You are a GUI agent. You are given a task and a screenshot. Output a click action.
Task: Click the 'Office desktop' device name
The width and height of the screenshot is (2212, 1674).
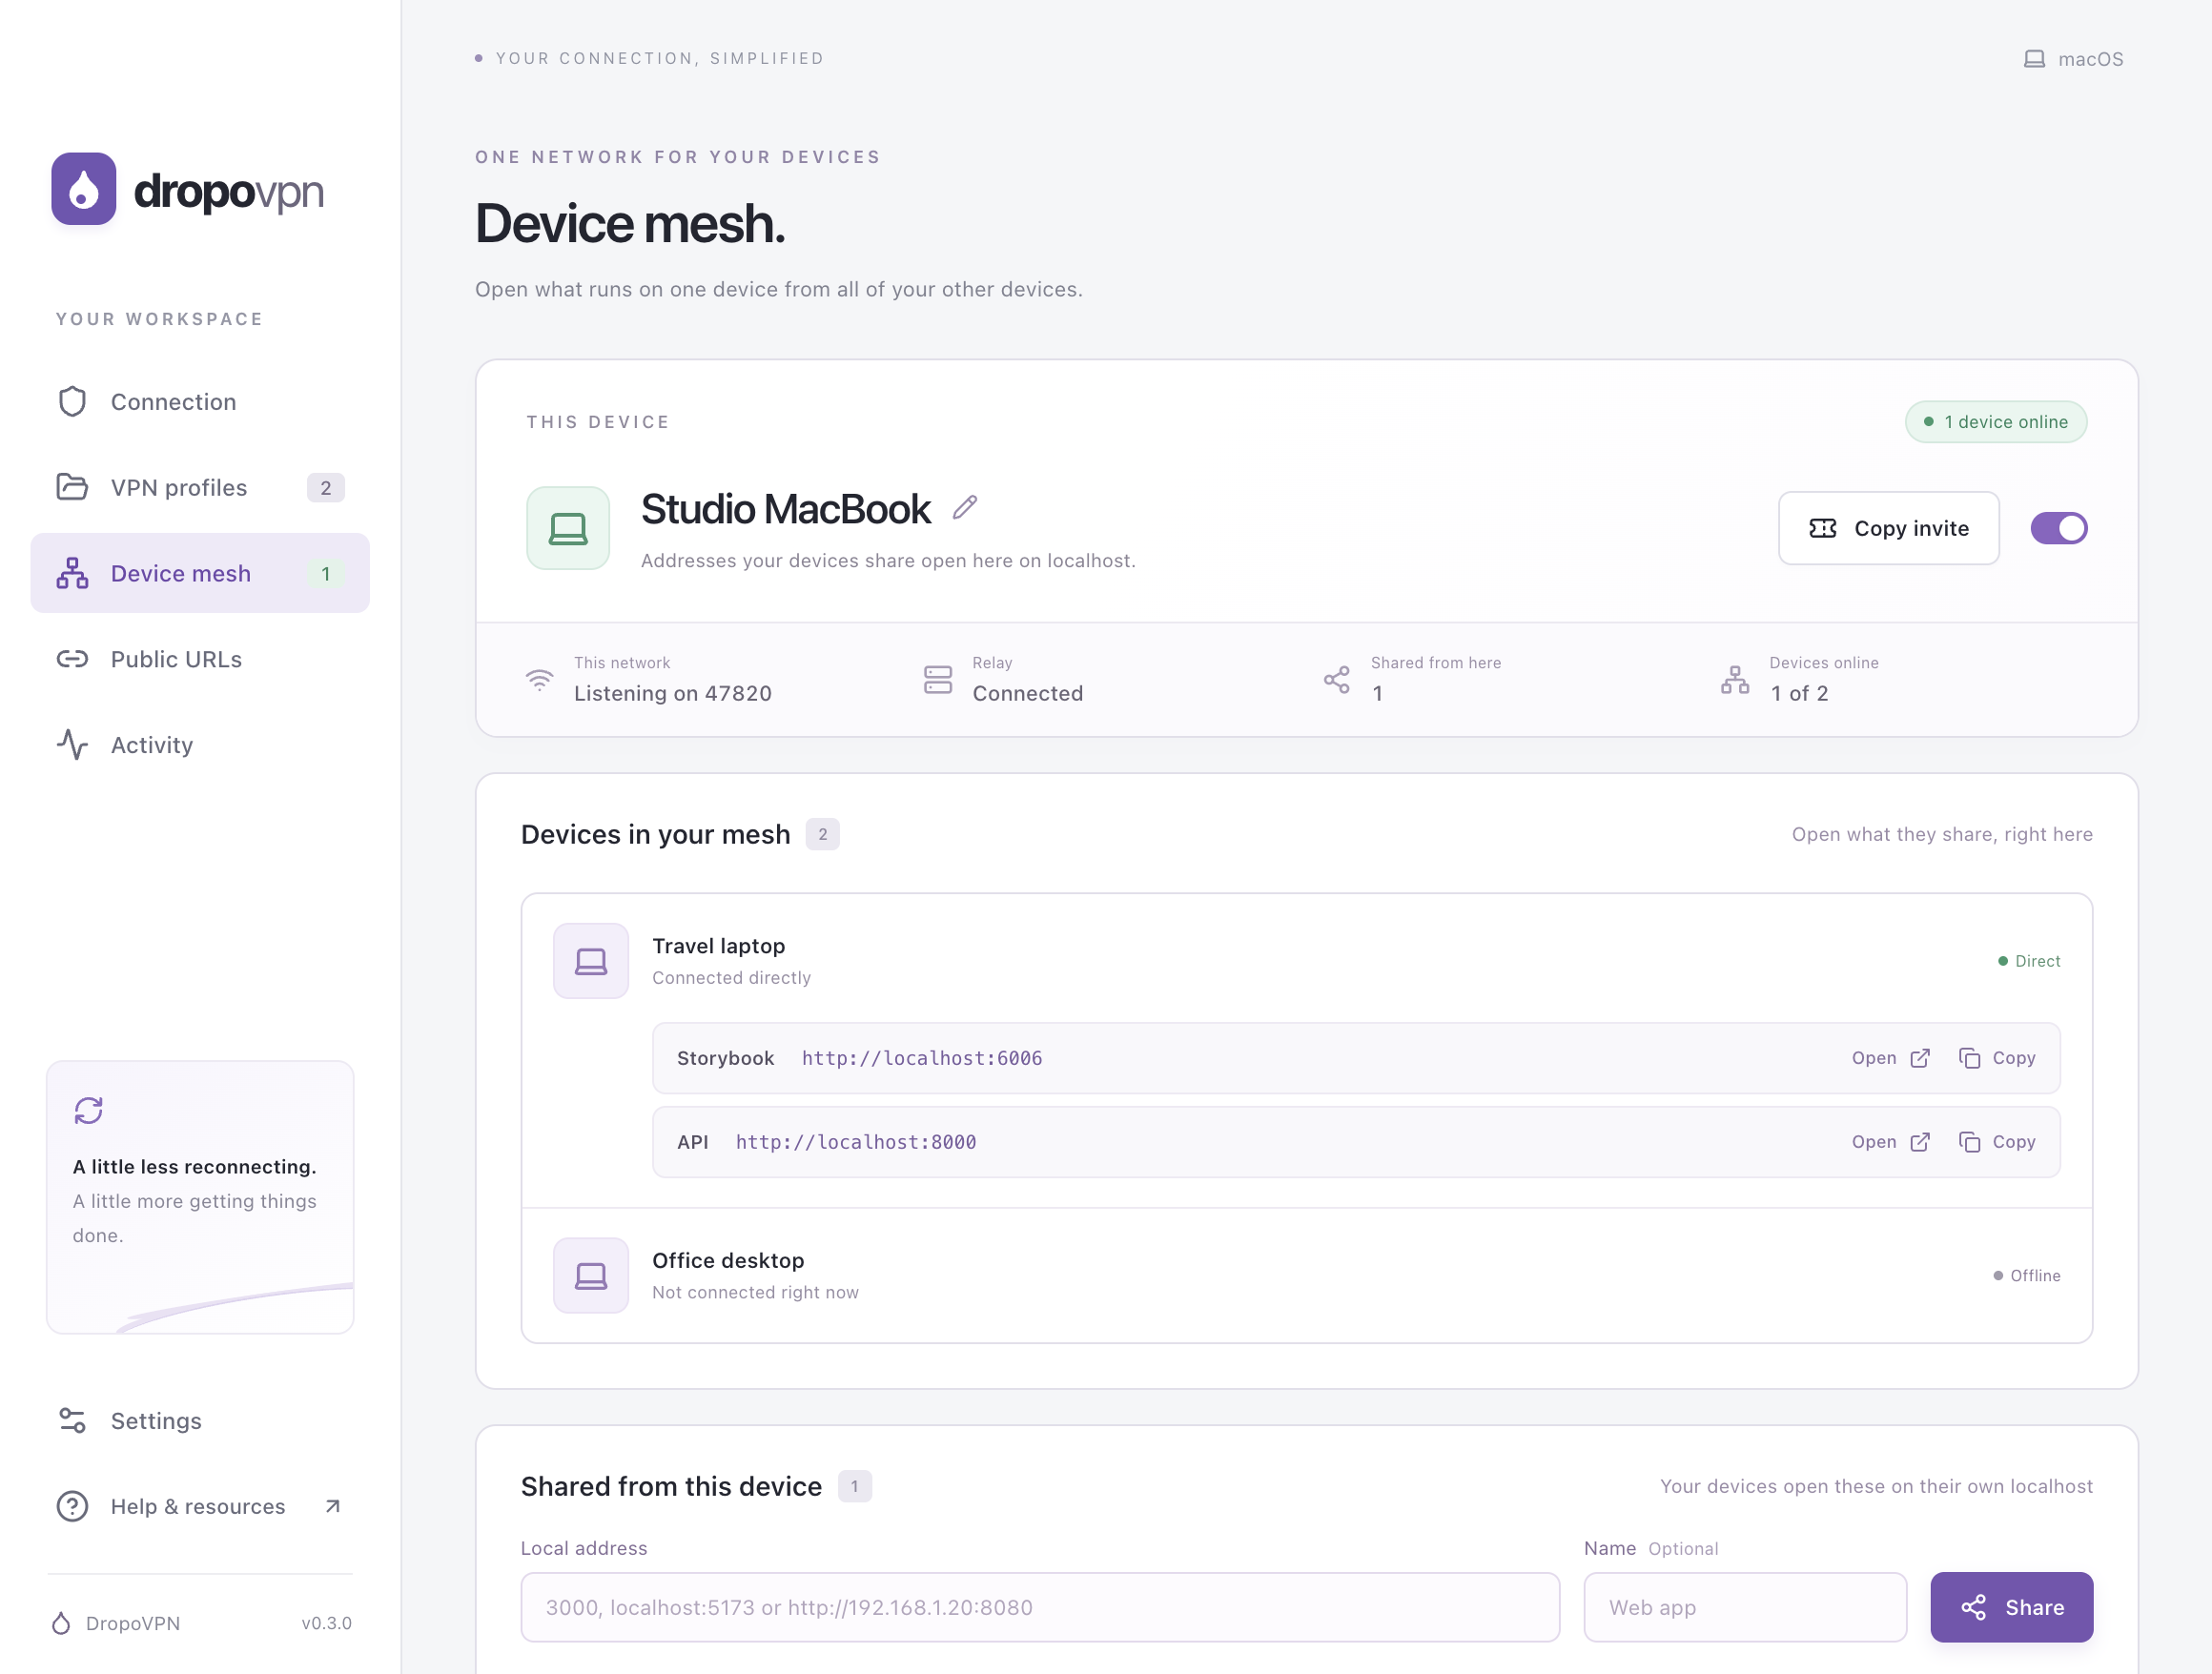coord(728,1260)
